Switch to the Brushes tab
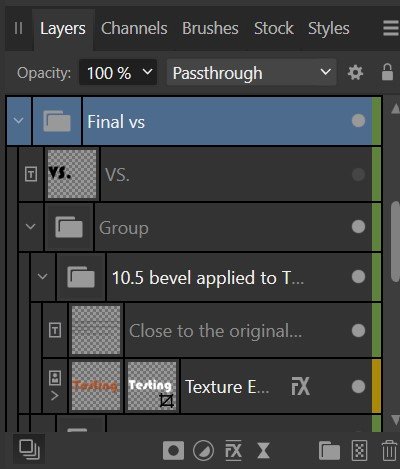This screenshot has width=400, height=469. pos(210,28)
